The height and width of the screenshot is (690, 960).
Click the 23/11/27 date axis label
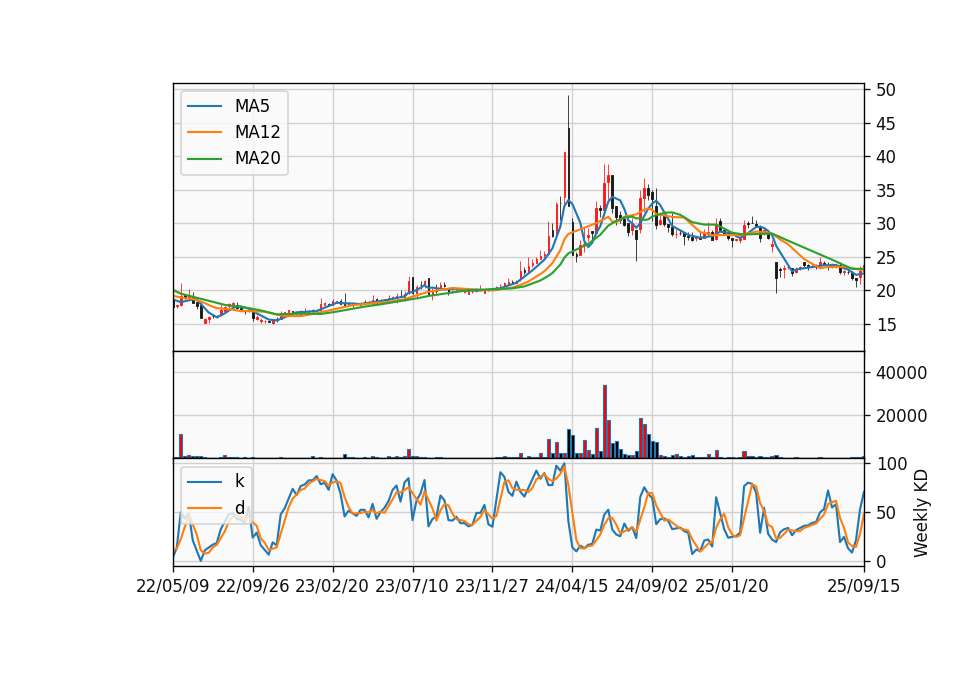(492, 587)
